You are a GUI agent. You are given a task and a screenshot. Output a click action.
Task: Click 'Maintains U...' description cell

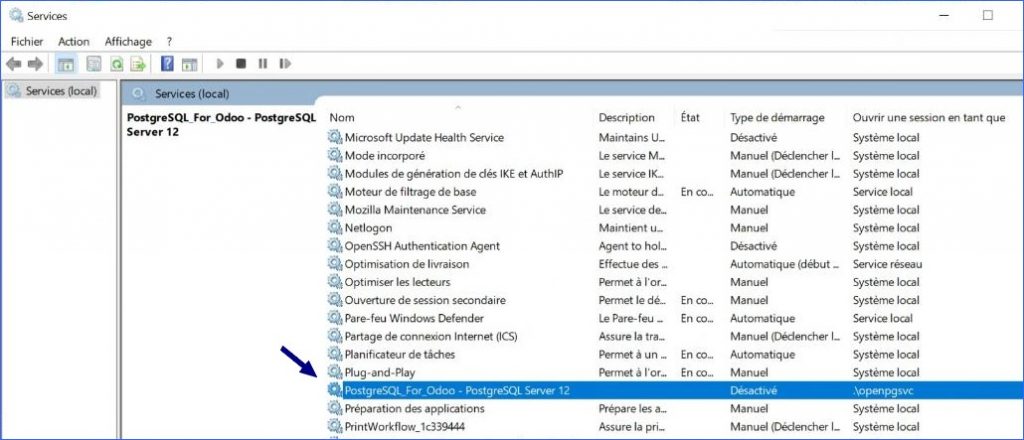632,137
